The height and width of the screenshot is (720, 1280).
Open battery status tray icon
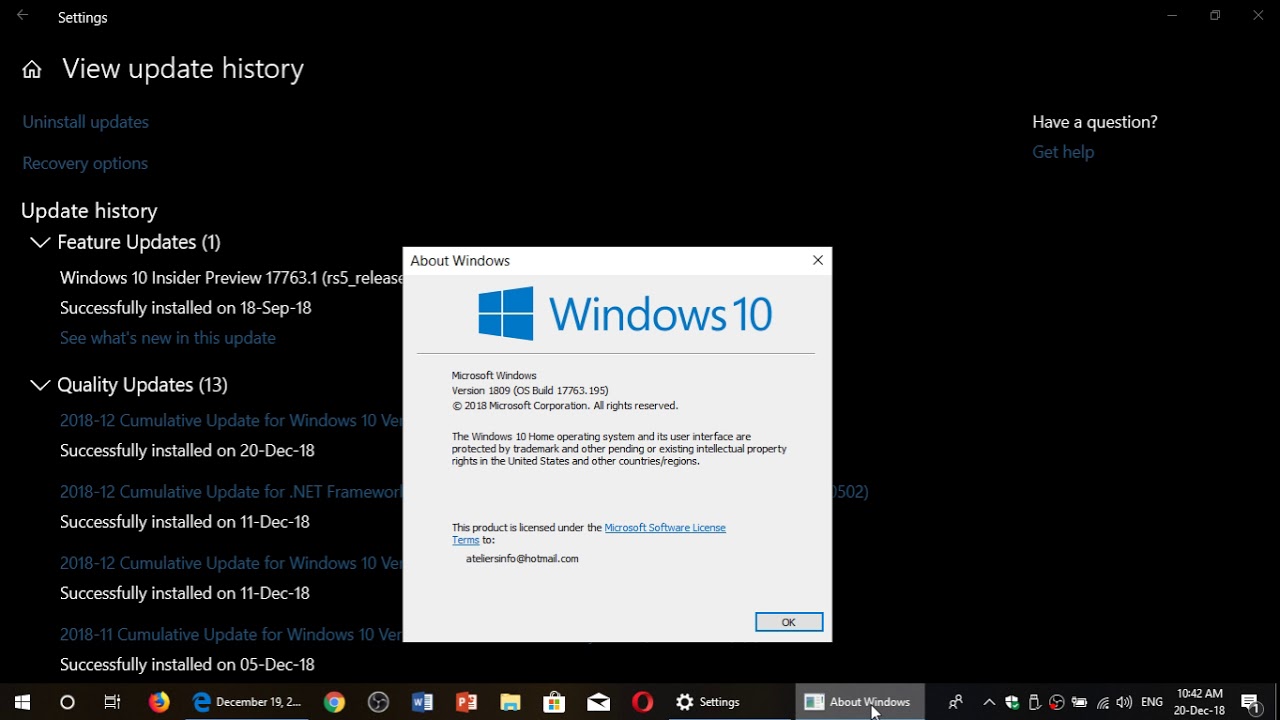[x=1079, y=702]
